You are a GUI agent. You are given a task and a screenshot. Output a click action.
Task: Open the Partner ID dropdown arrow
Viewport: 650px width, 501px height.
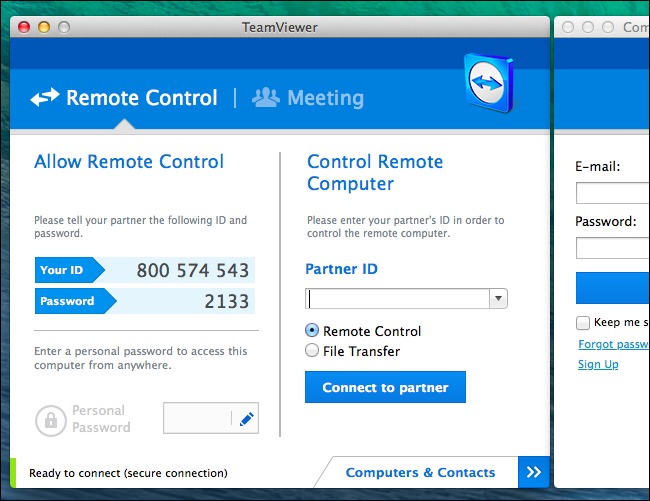coord(498,298)
